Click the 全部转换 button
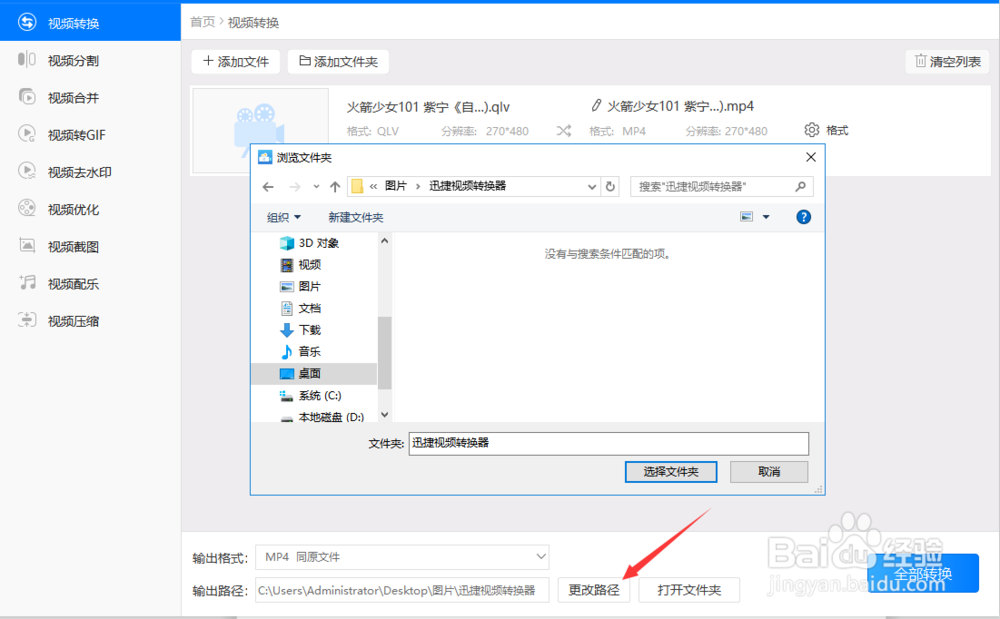Viewport: 1000px width, 619px height. point(923,573)
